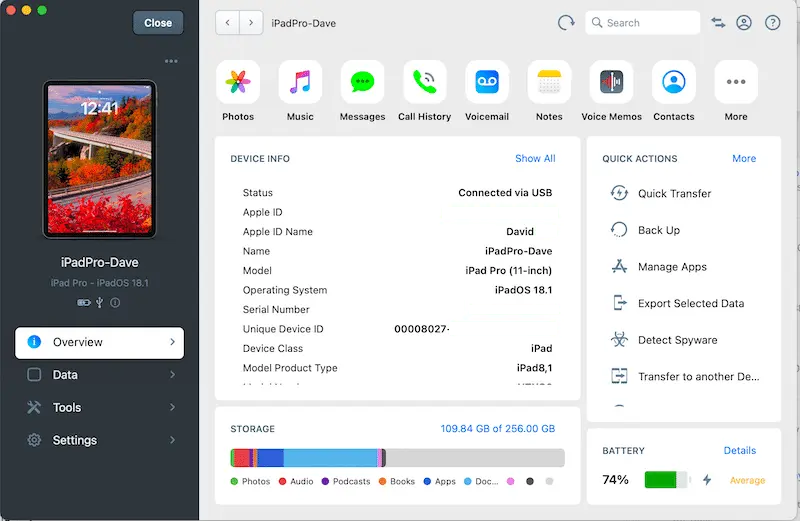
Task: Open Voice Memos icon
Action: coord(611,83)
